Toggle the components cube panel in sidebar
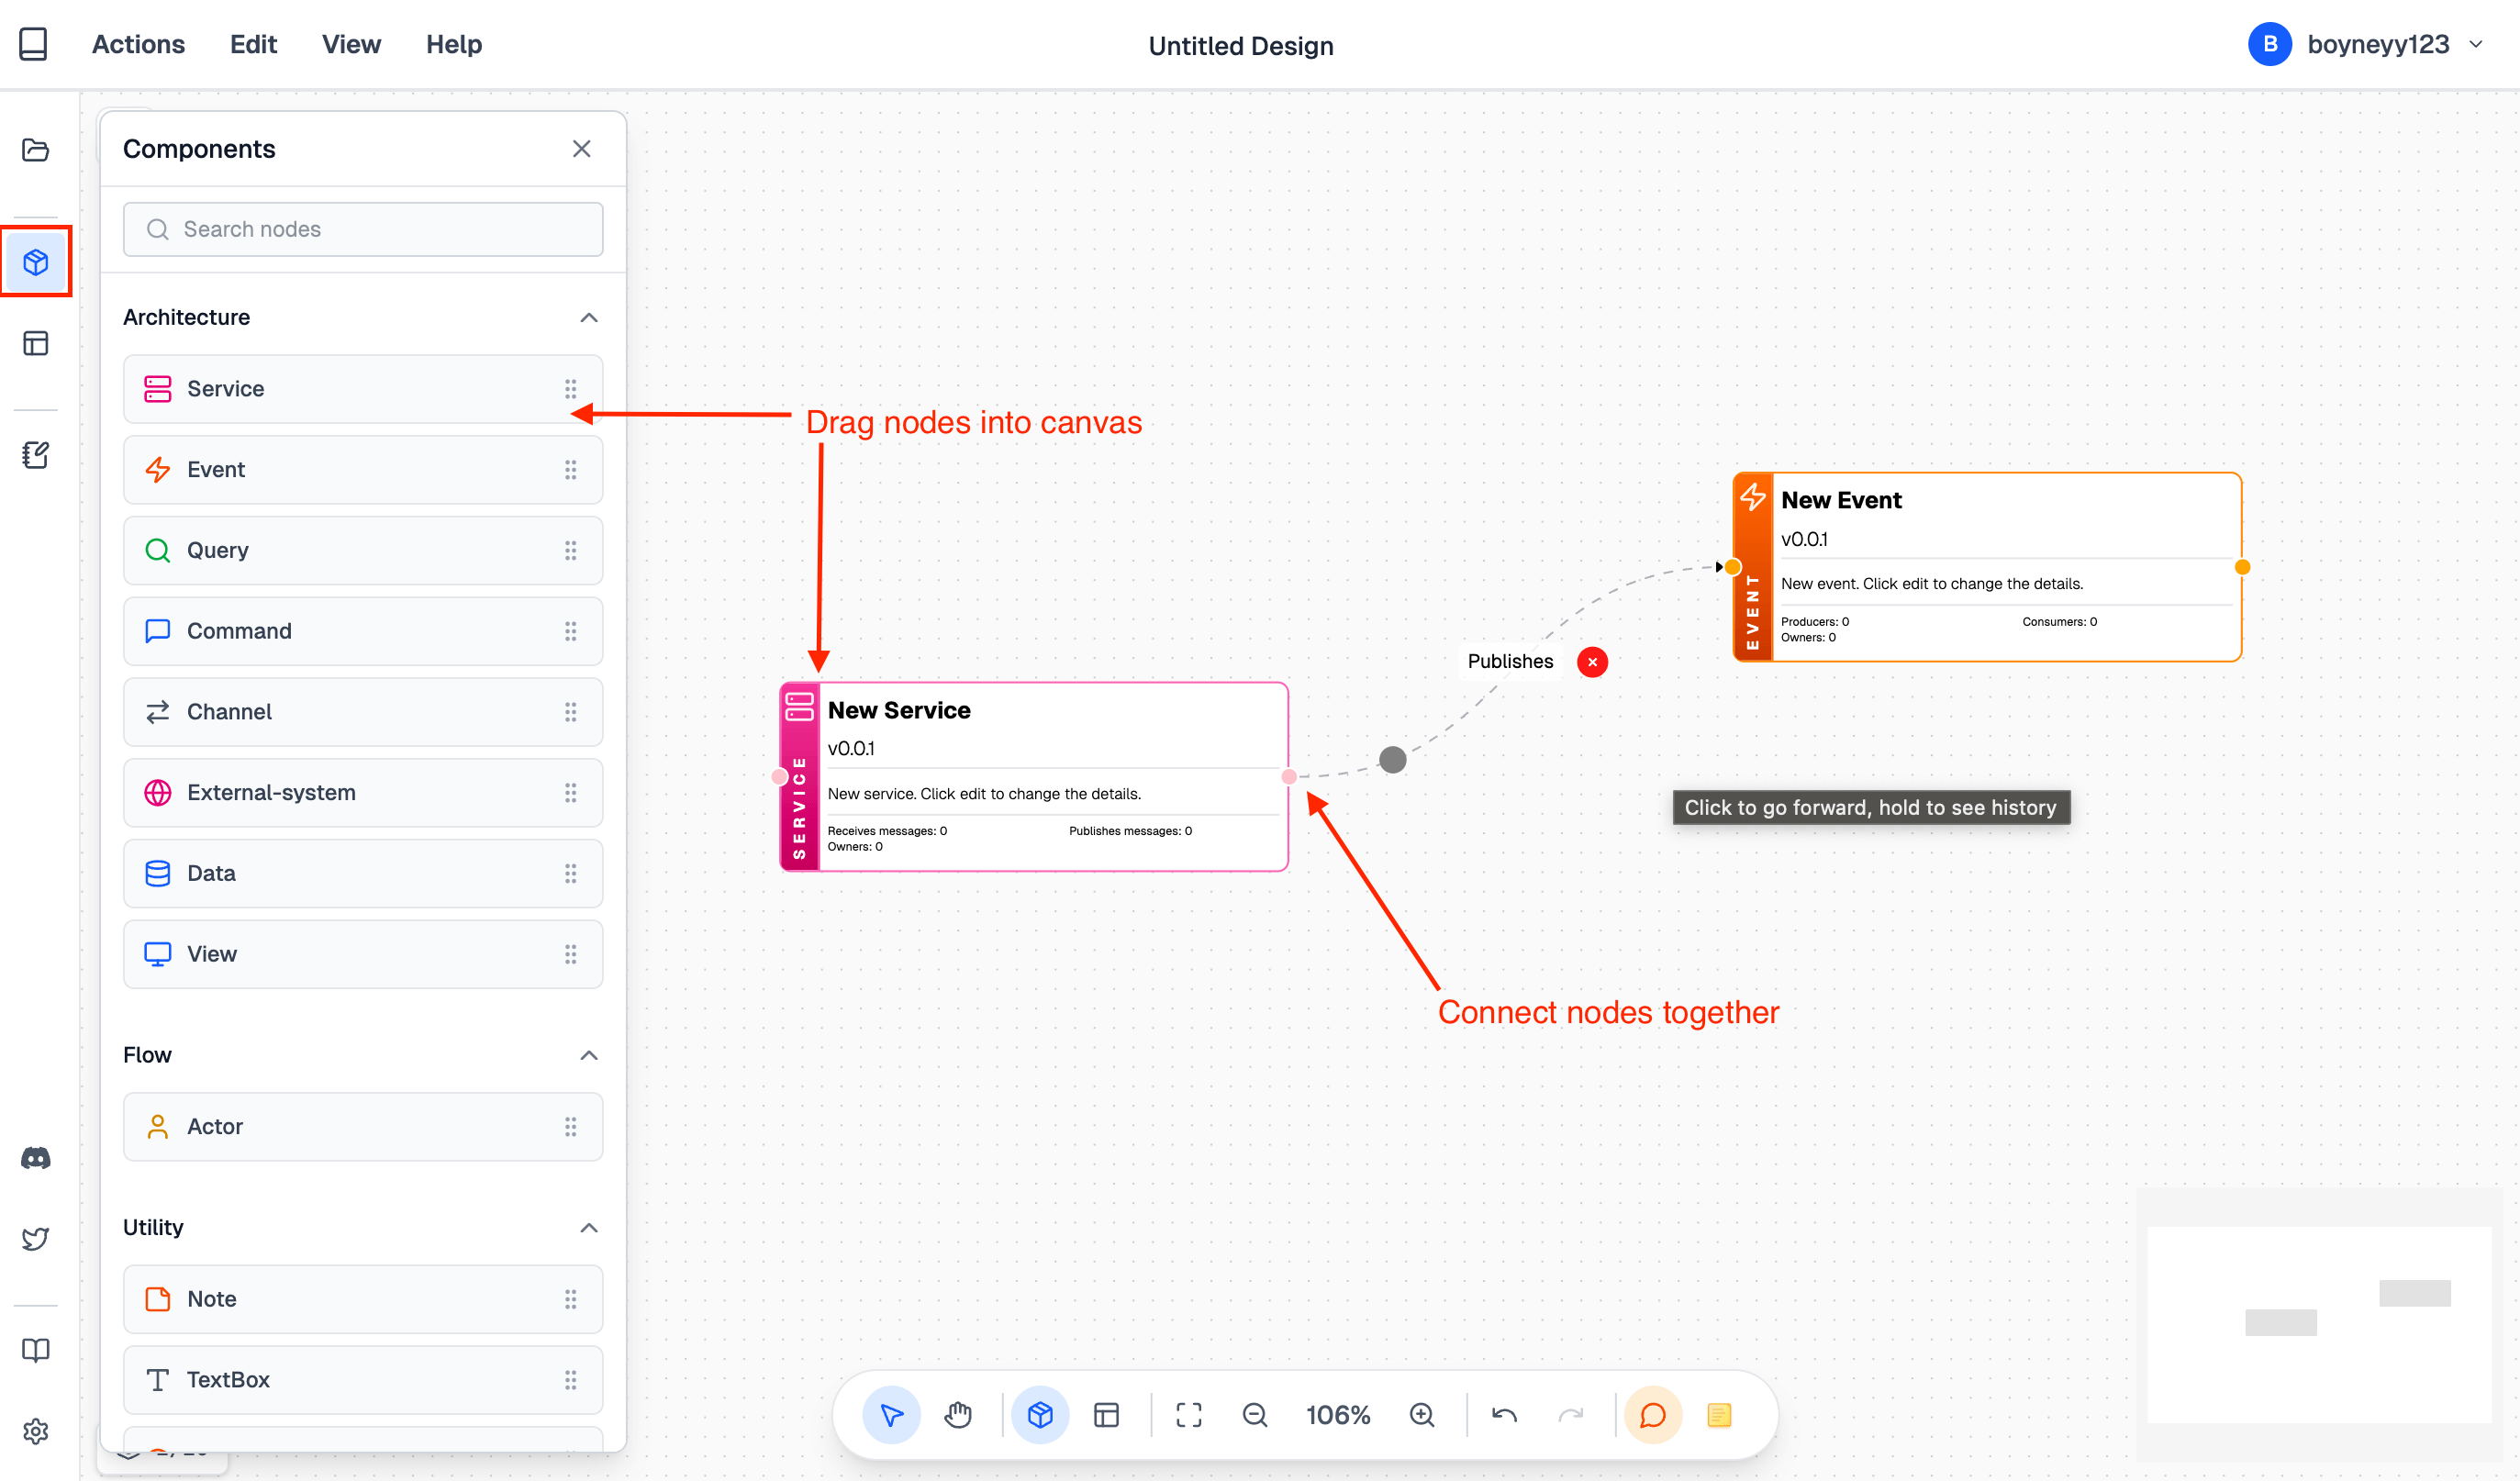2520x1481 pixels. click(x=35, y=261)
